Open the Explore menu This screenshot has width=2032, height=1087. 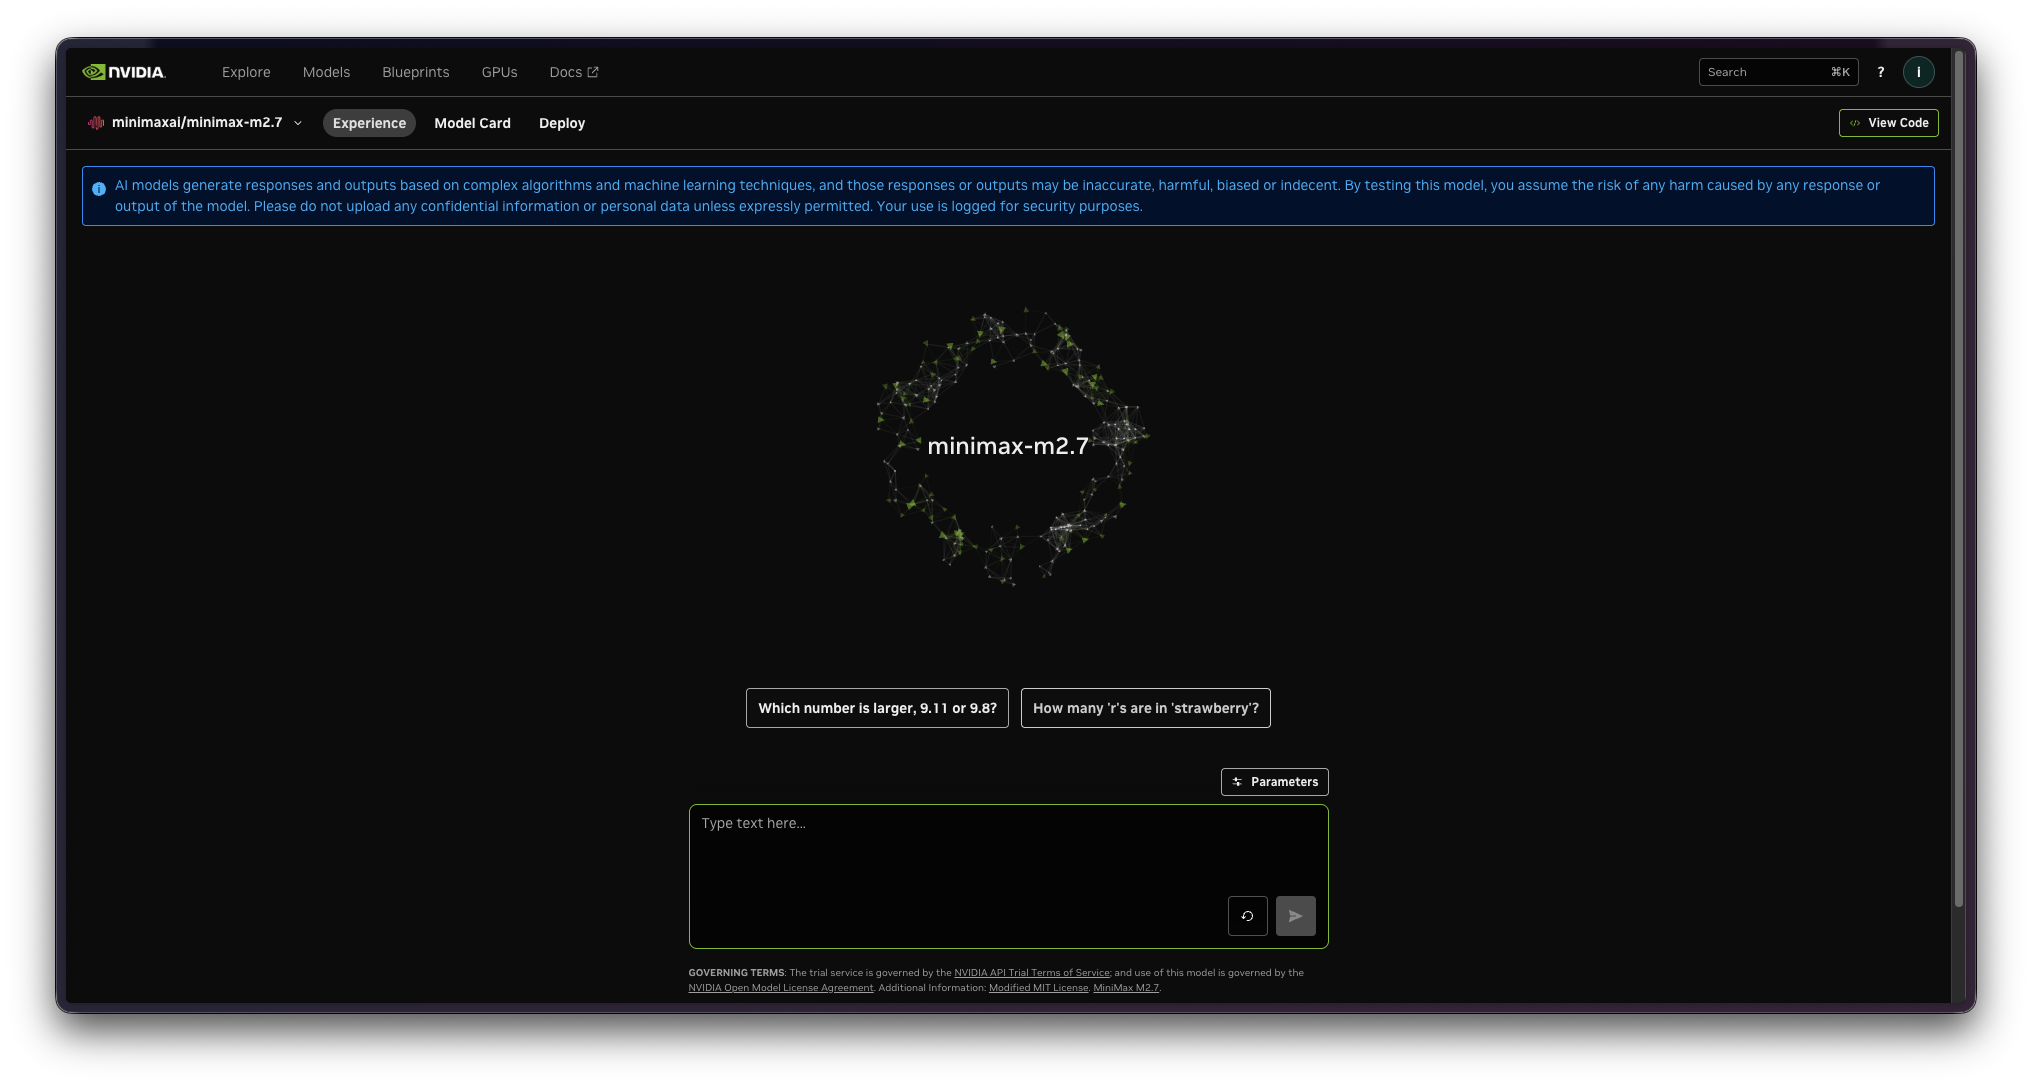tap(246, 72)
